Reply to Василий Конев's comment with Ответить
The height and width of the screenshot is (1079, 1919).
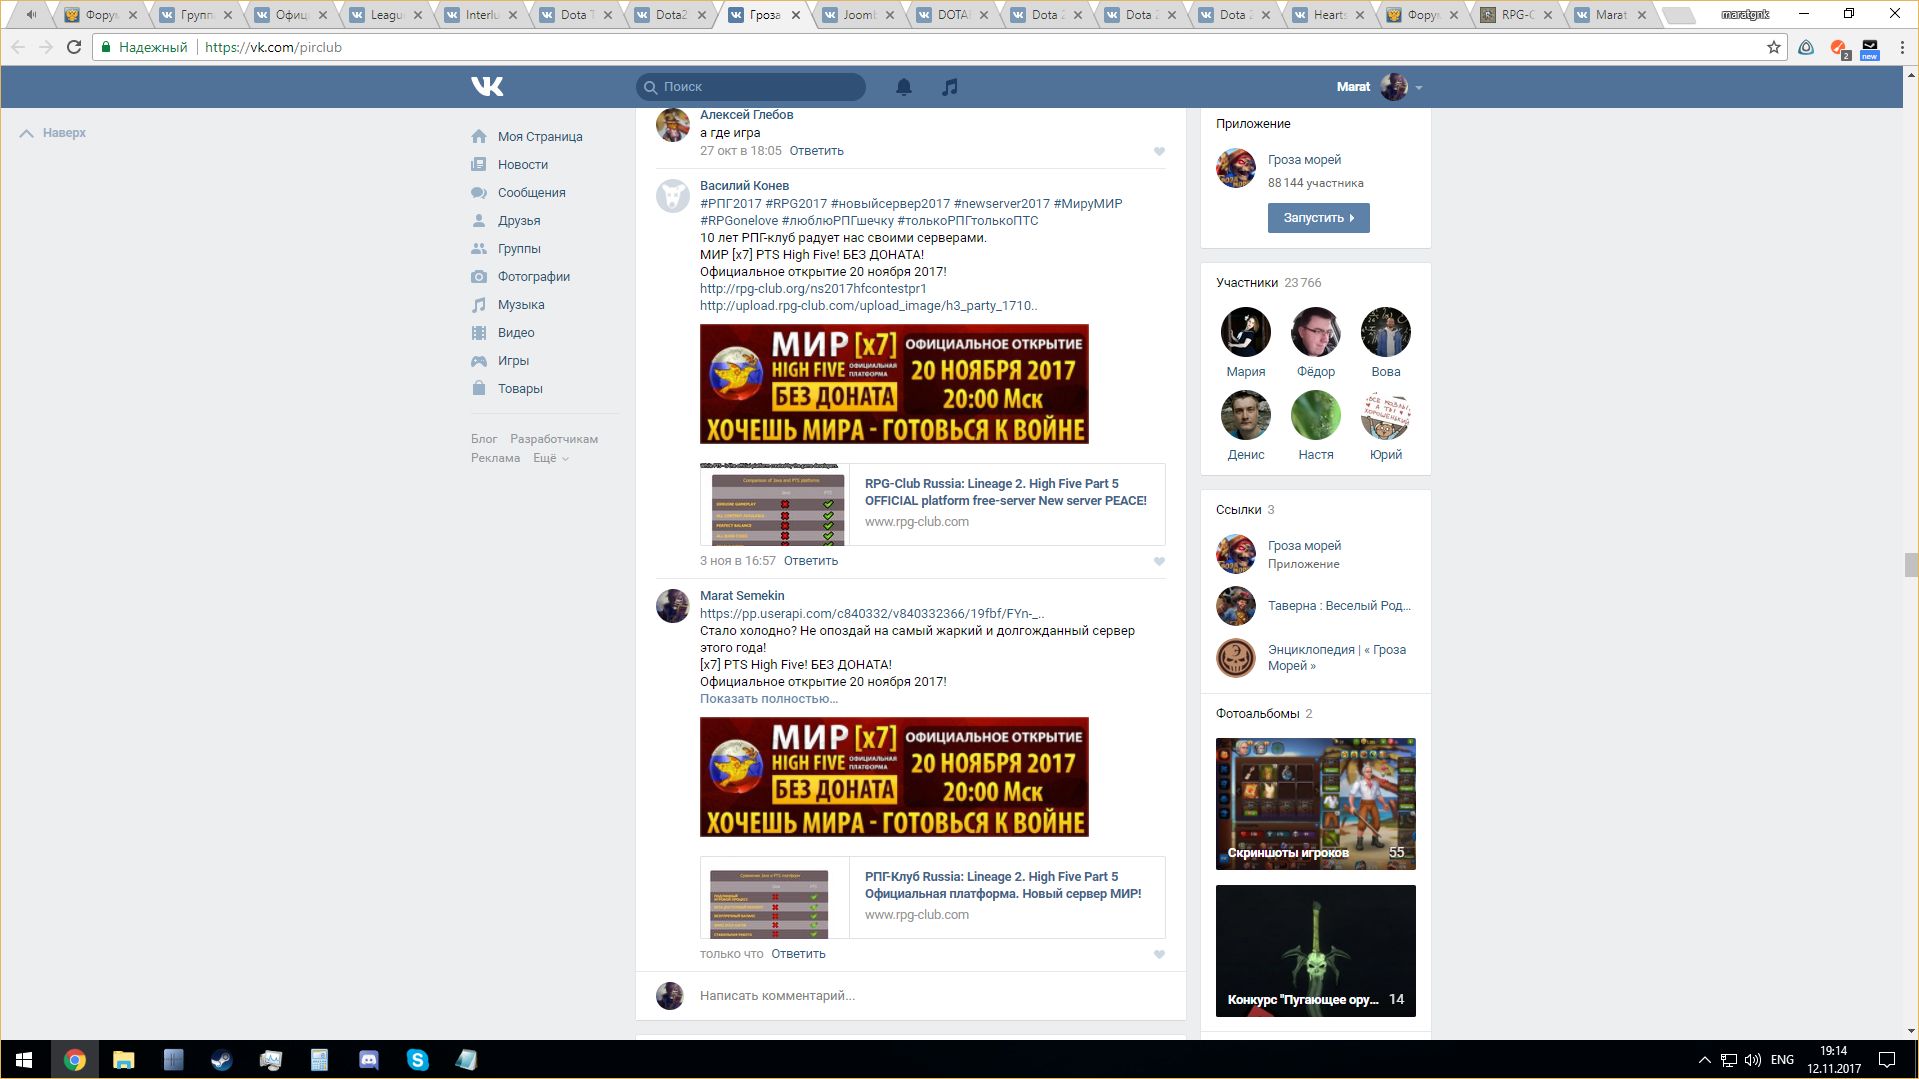(x=811, y=561)
